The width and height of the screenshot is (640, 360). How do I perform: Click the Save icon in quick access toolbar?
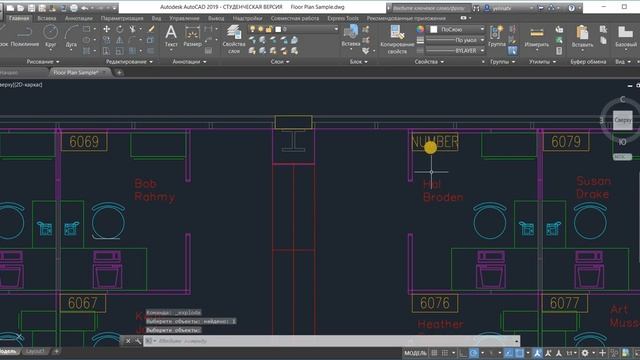click(31, 8)
